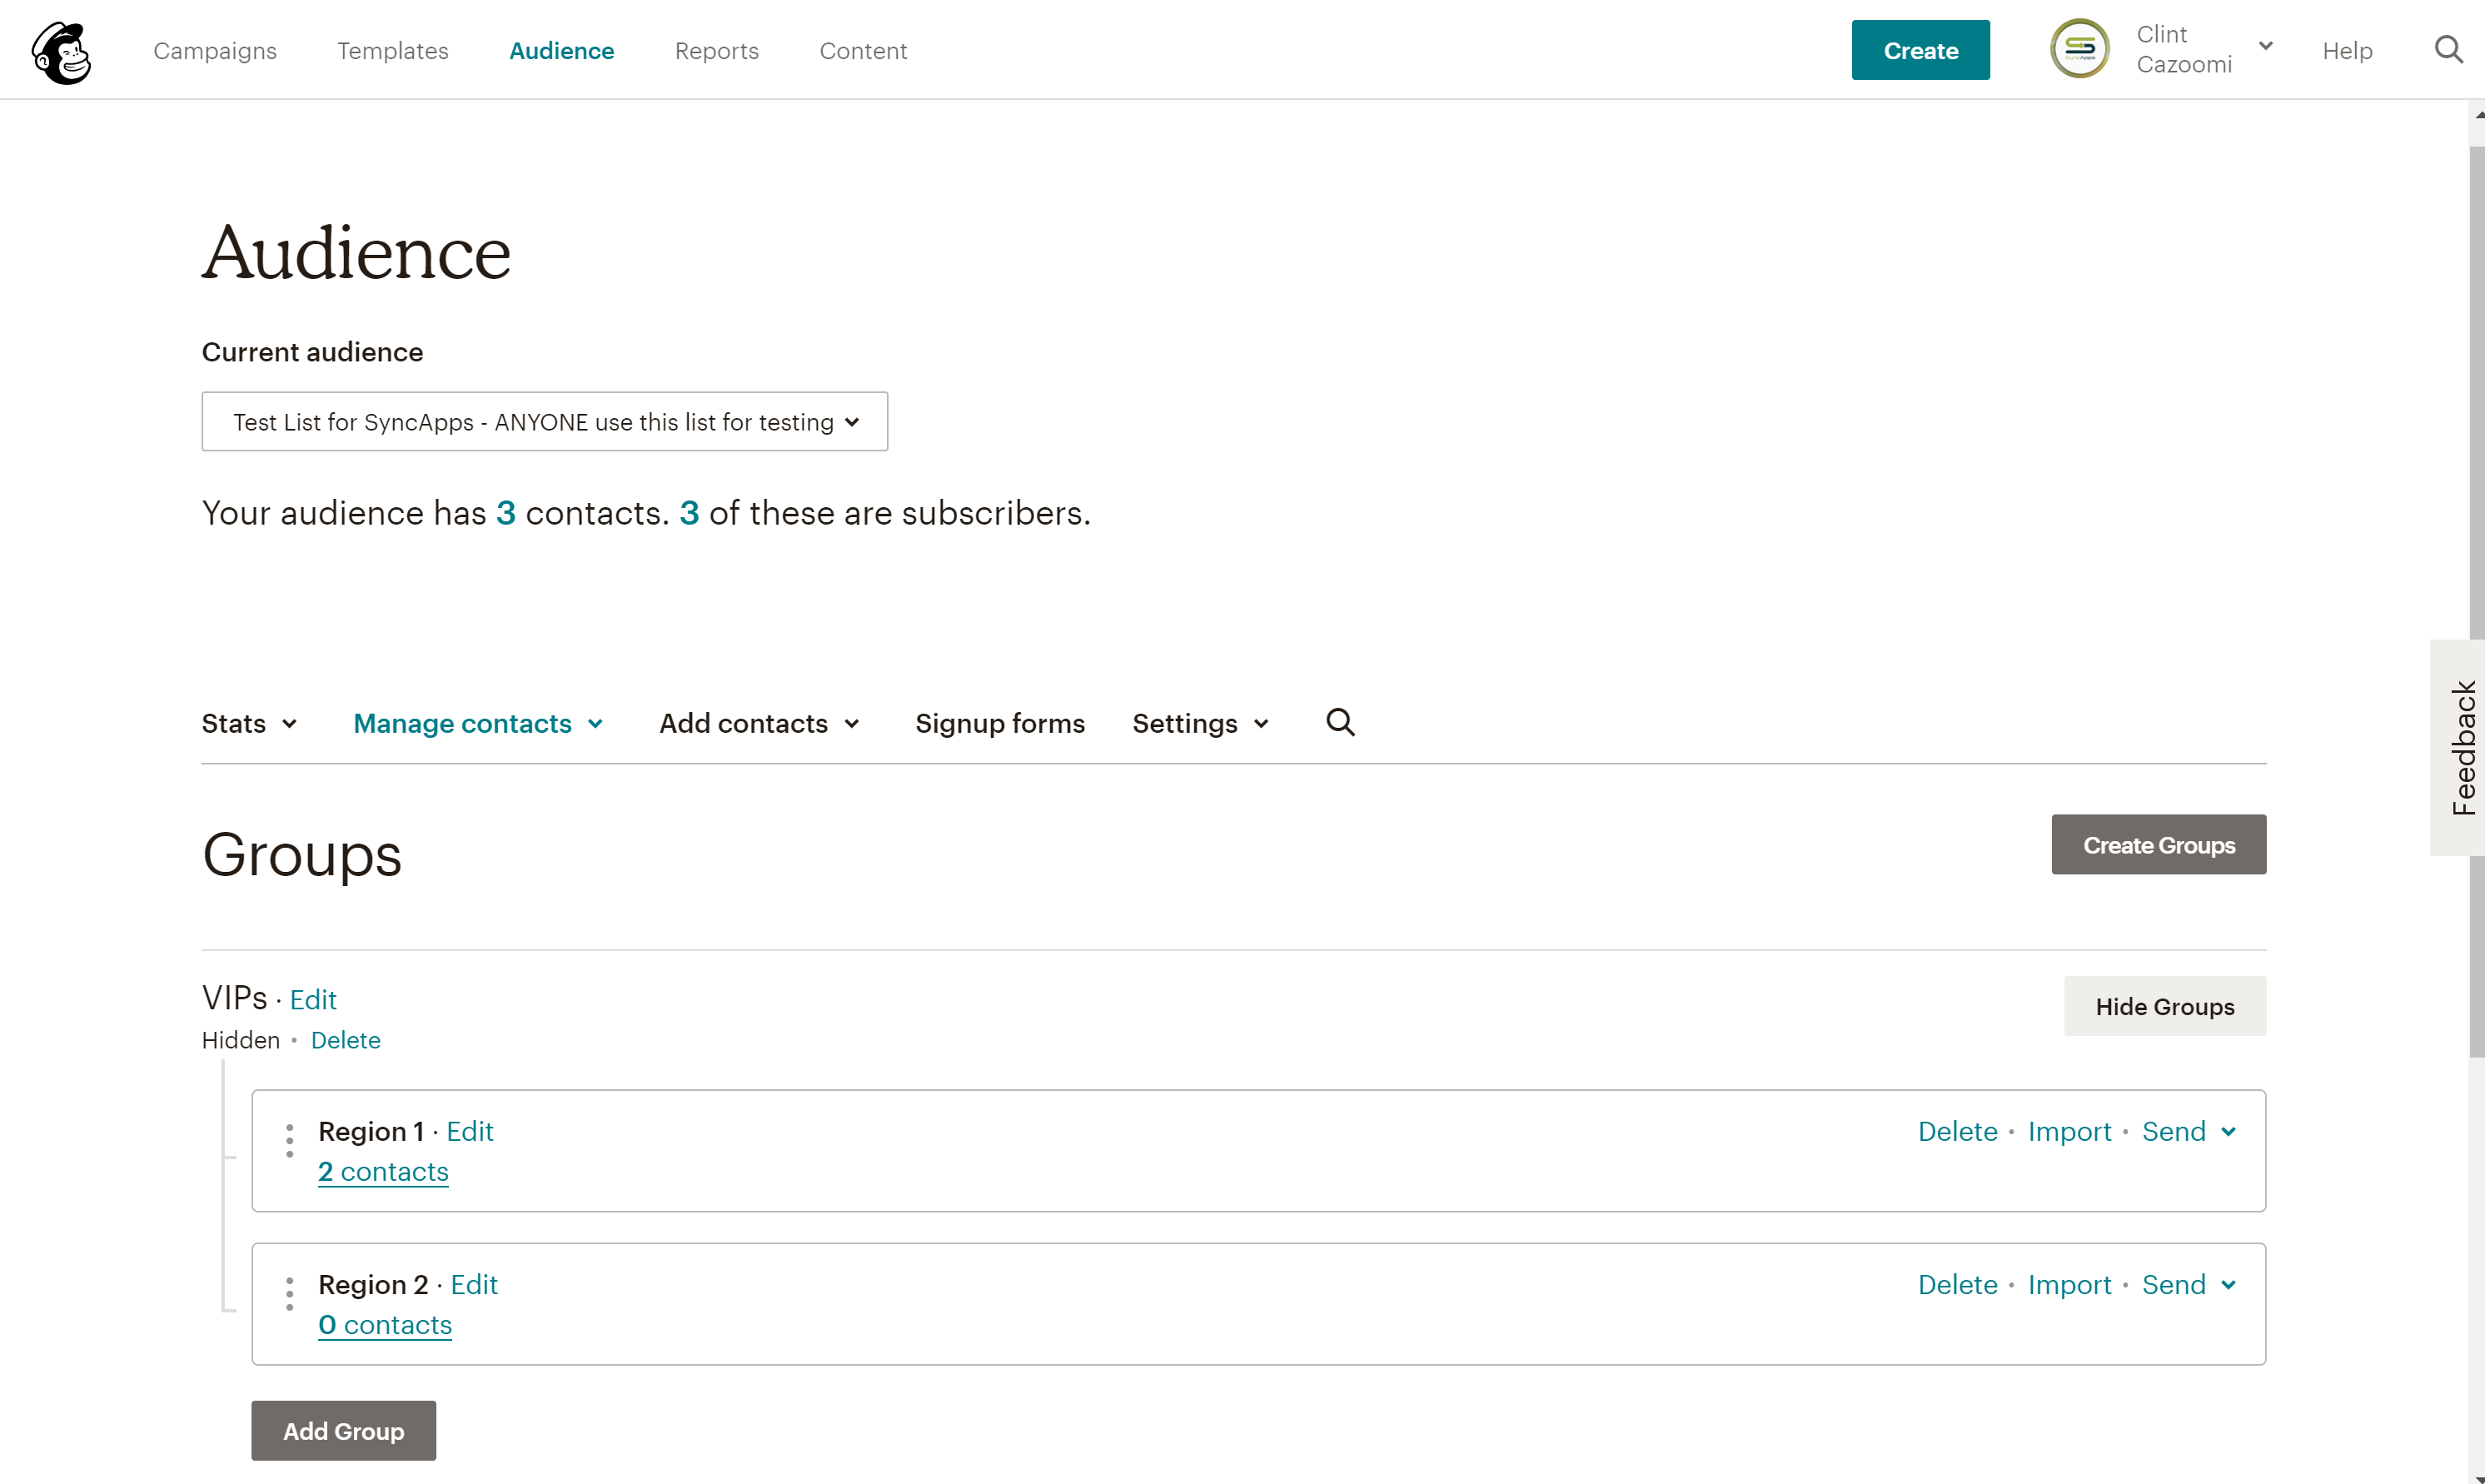This screenshot has width=2485, height=1484.
Task: Click the Mailchimp Freddie logo
Action: point(61,52)
